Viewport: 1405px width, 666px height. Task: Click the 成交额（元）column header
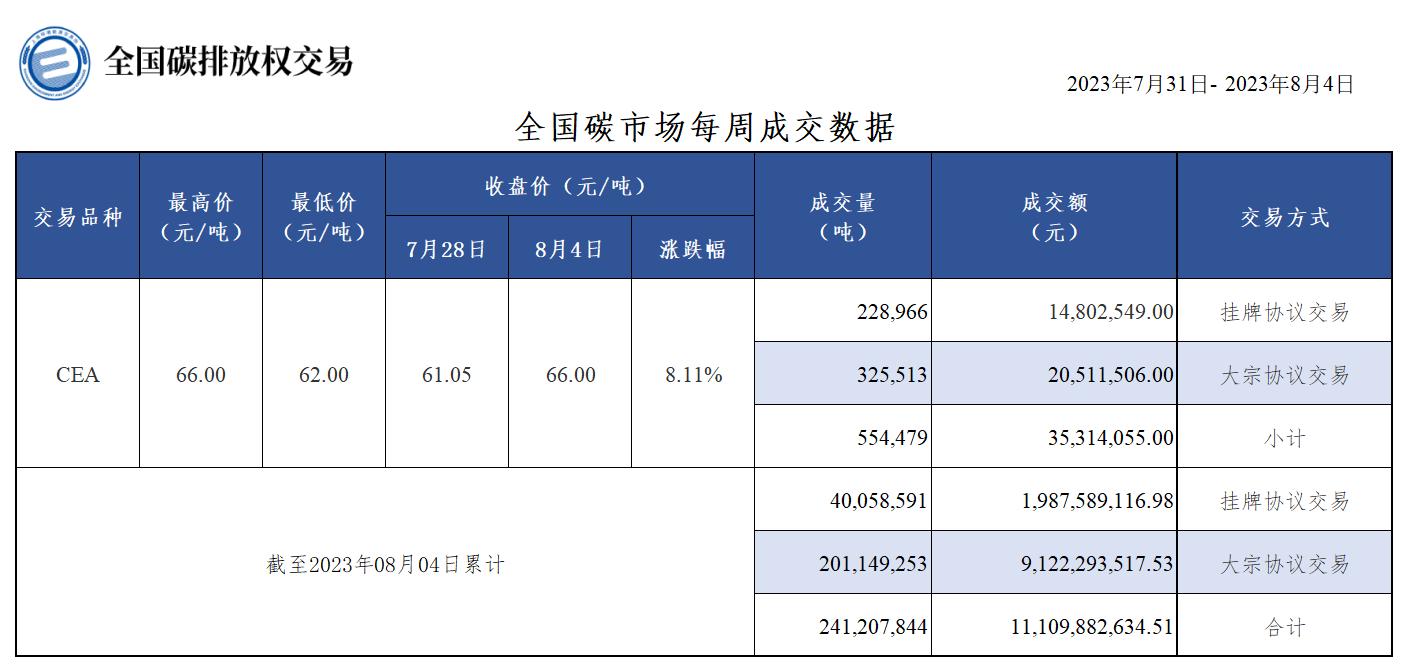click(x=1054, y=216)
